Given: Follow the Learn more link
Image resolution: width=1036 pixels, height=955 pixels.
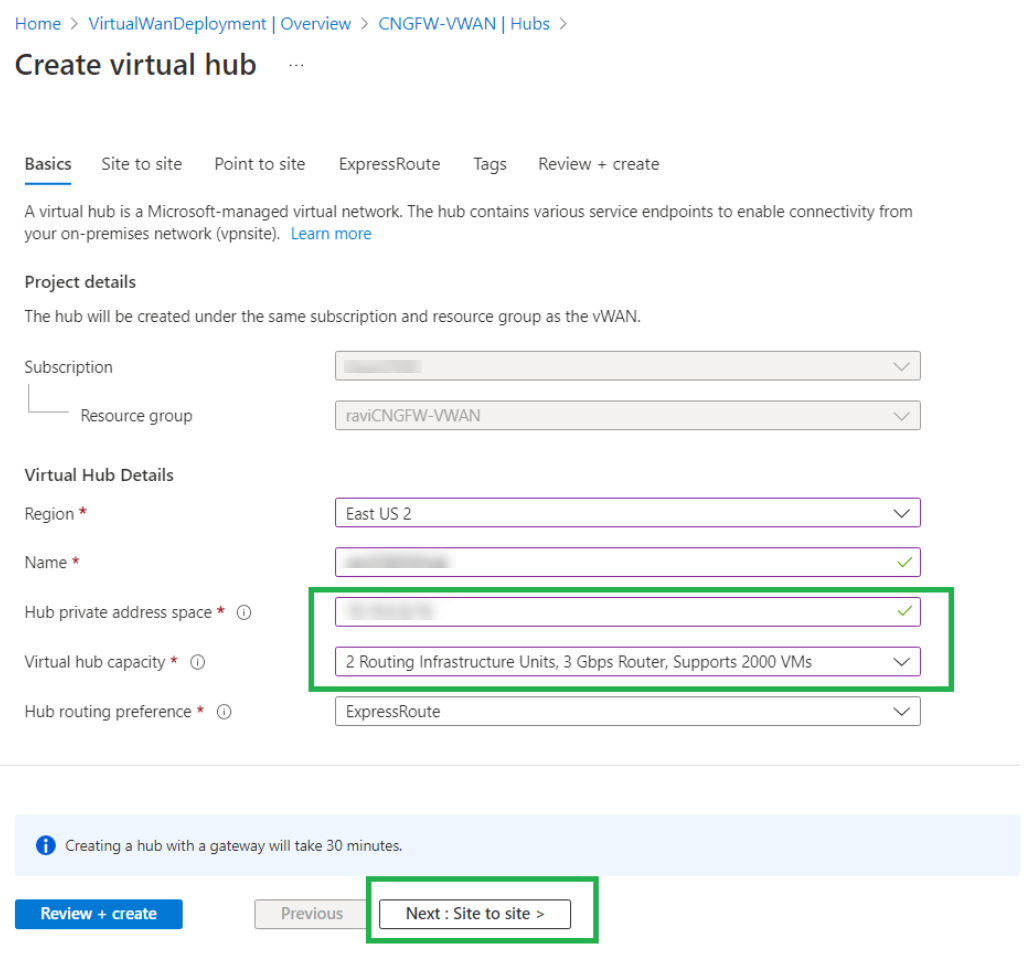Looking at the screenshot, I should click(x=331, y=234).
